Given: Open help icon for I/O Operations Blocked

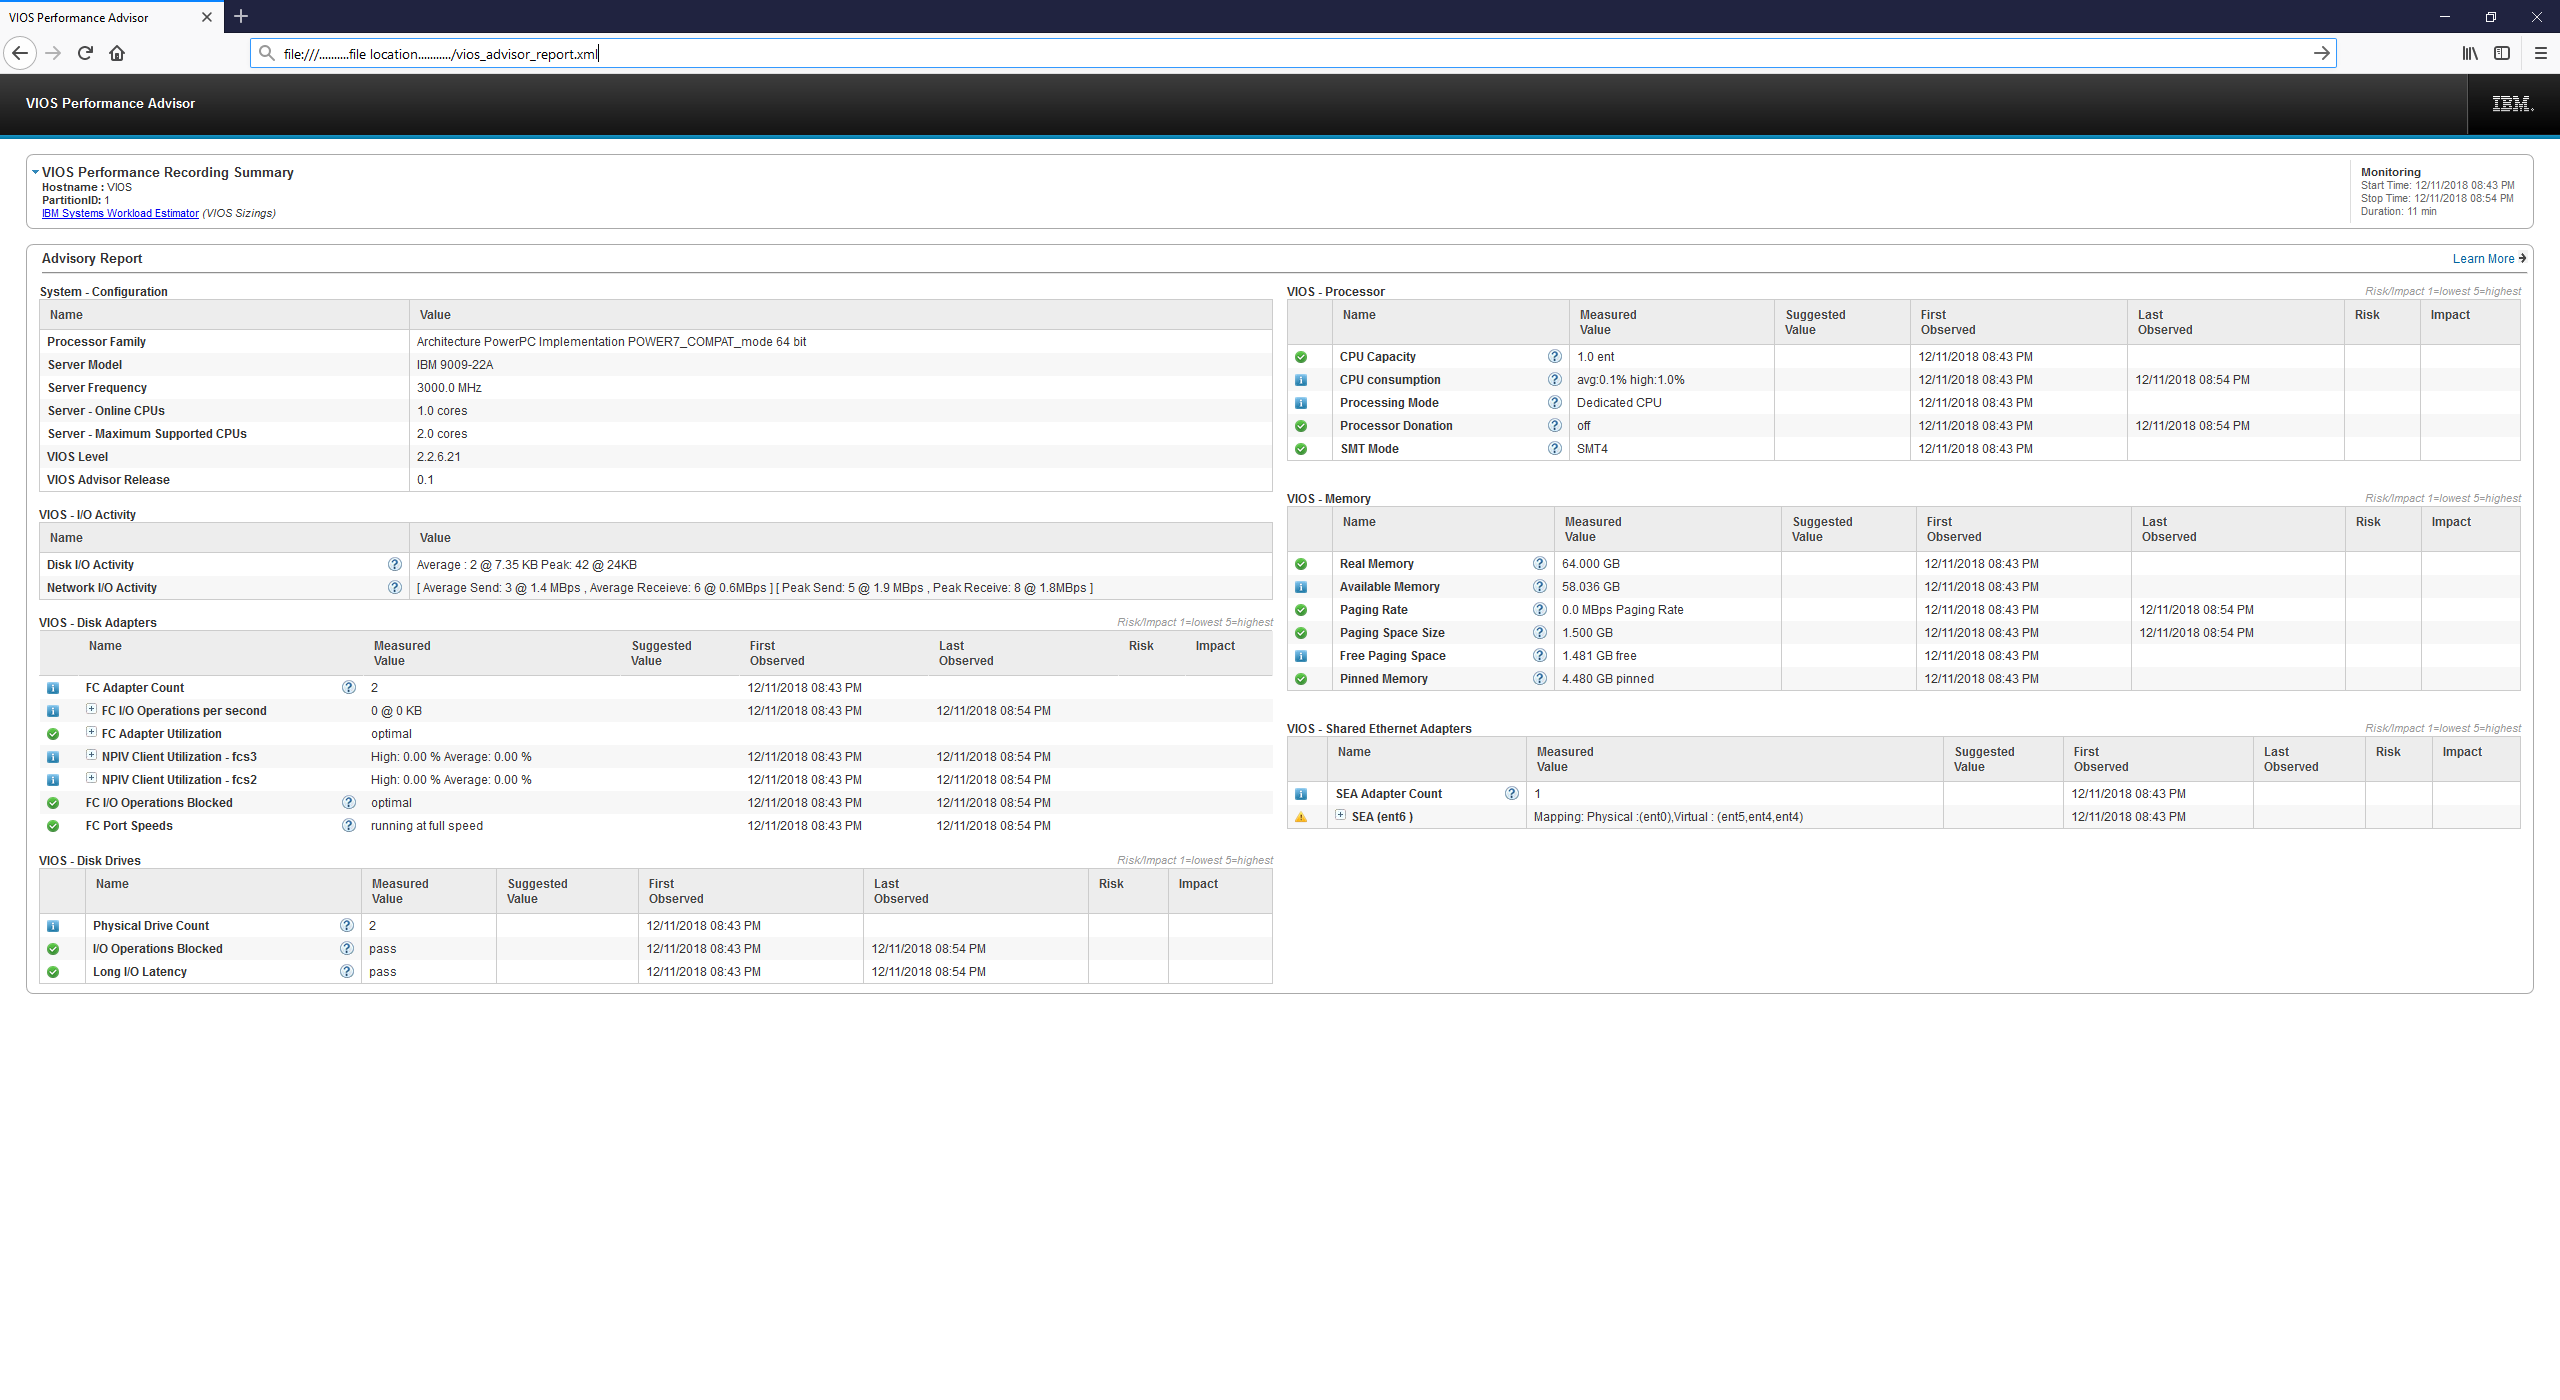Looking at the screenshot, I should (346, 948).
